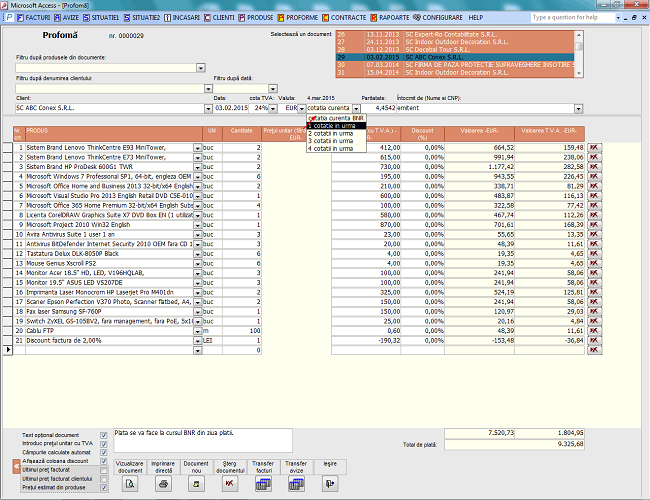This screenshot has width=650, height=500.
Task: Delete row 18 Fax laser Samsung line
Action: (594, 311)
